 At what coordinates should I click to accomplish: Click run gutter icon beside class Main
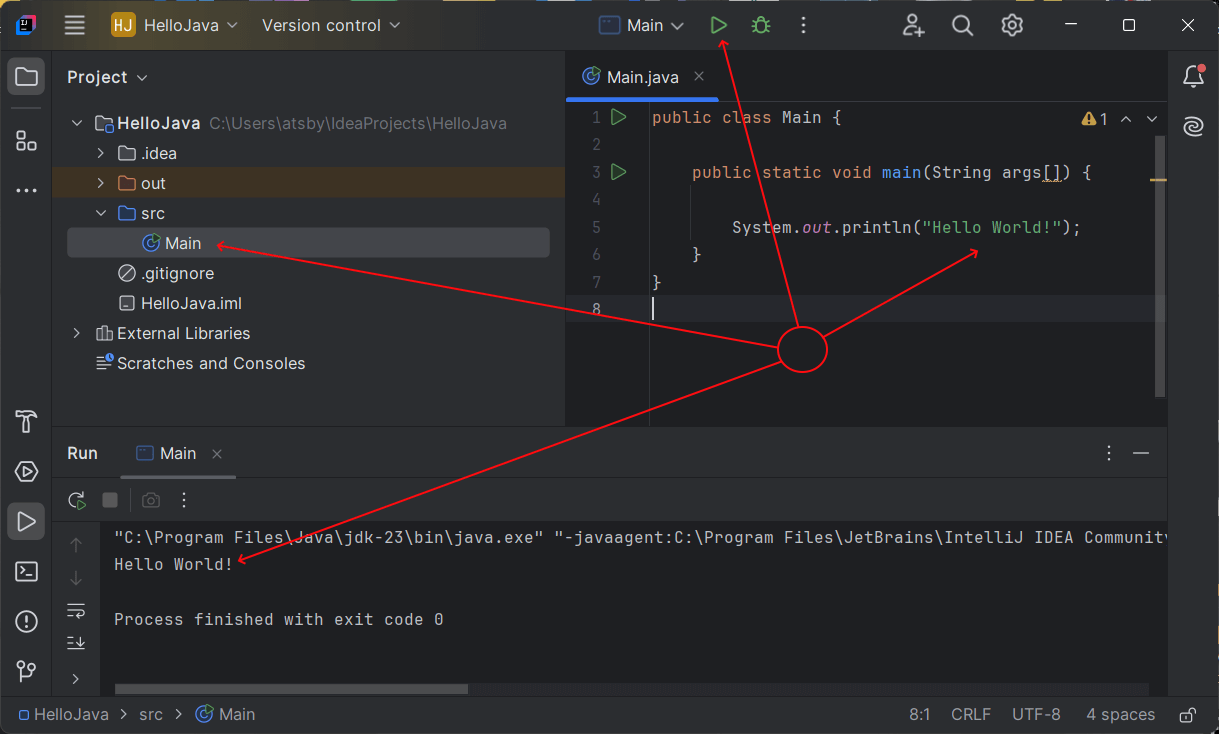click(618, 118)
